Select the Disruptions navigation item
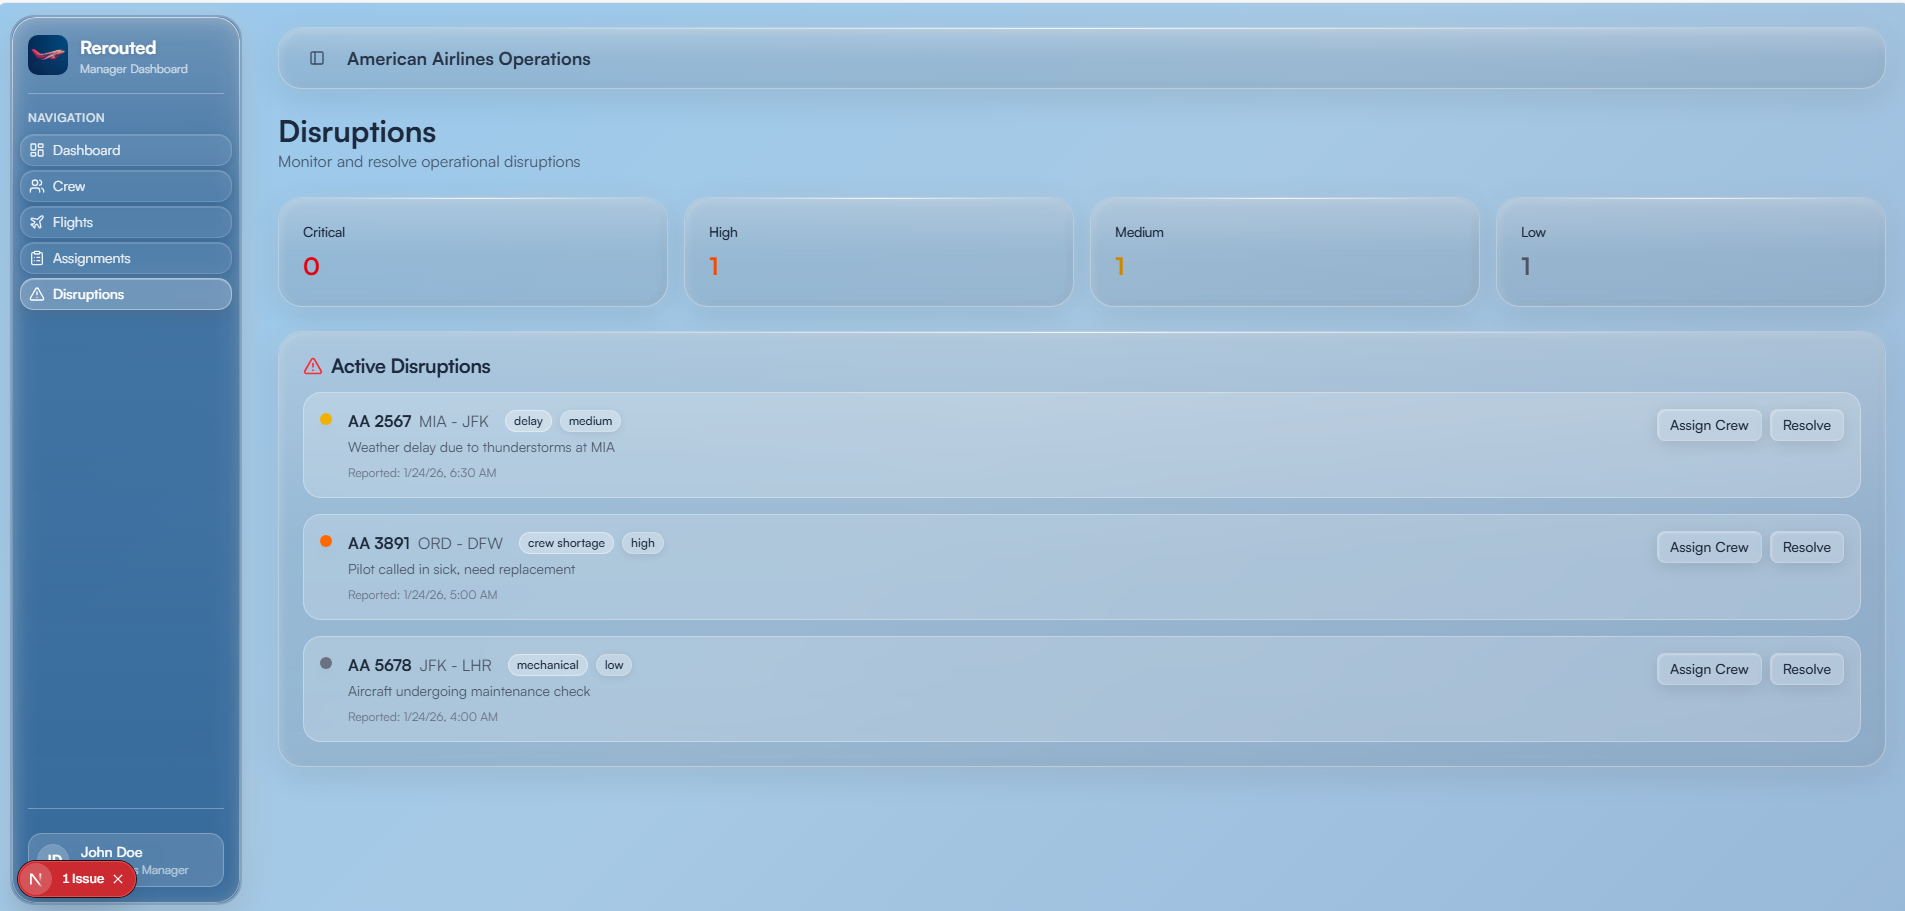 tap(126, 294)
